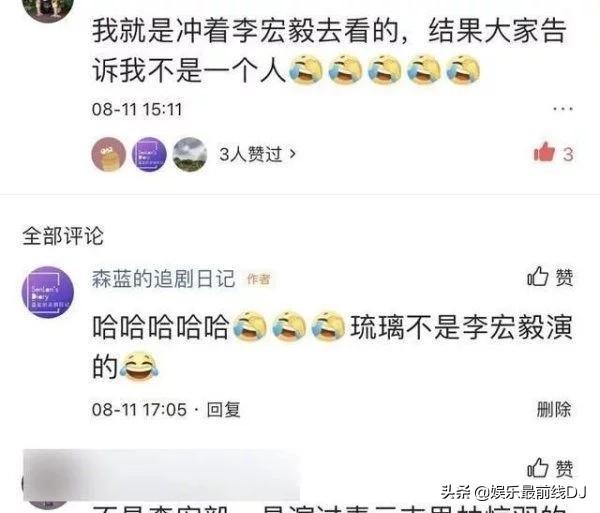Click the 08-11 15:11 timestamp
The height and width of the screenshot is (513, 600).
tap(137, 109)
